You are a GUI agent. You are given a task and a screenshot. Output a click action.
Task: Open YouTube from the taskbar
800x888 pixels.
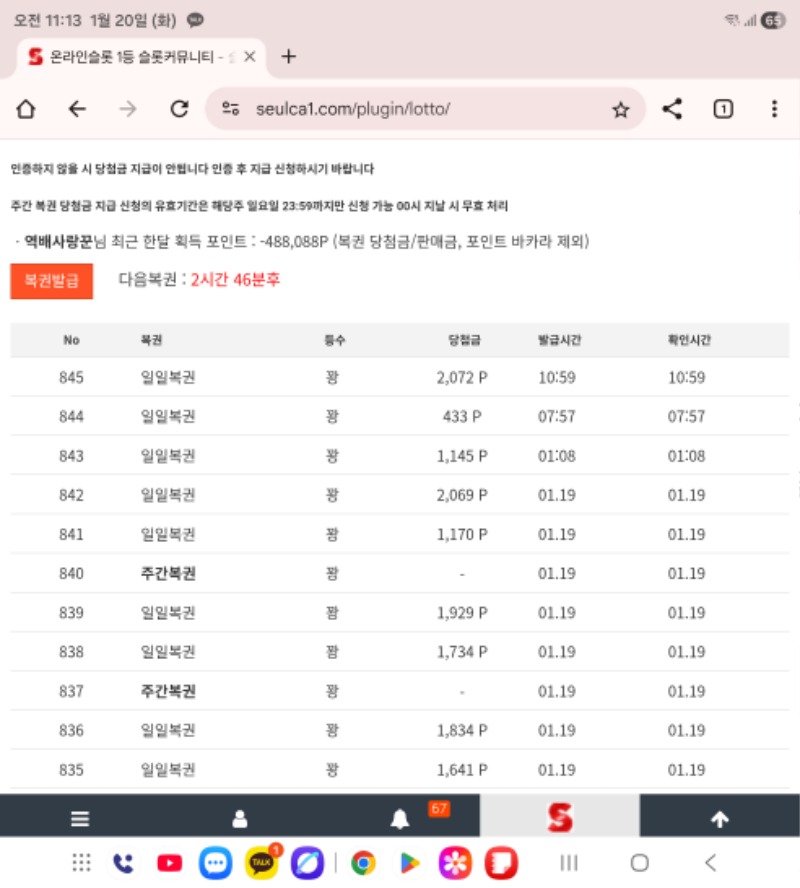[170, 862]
